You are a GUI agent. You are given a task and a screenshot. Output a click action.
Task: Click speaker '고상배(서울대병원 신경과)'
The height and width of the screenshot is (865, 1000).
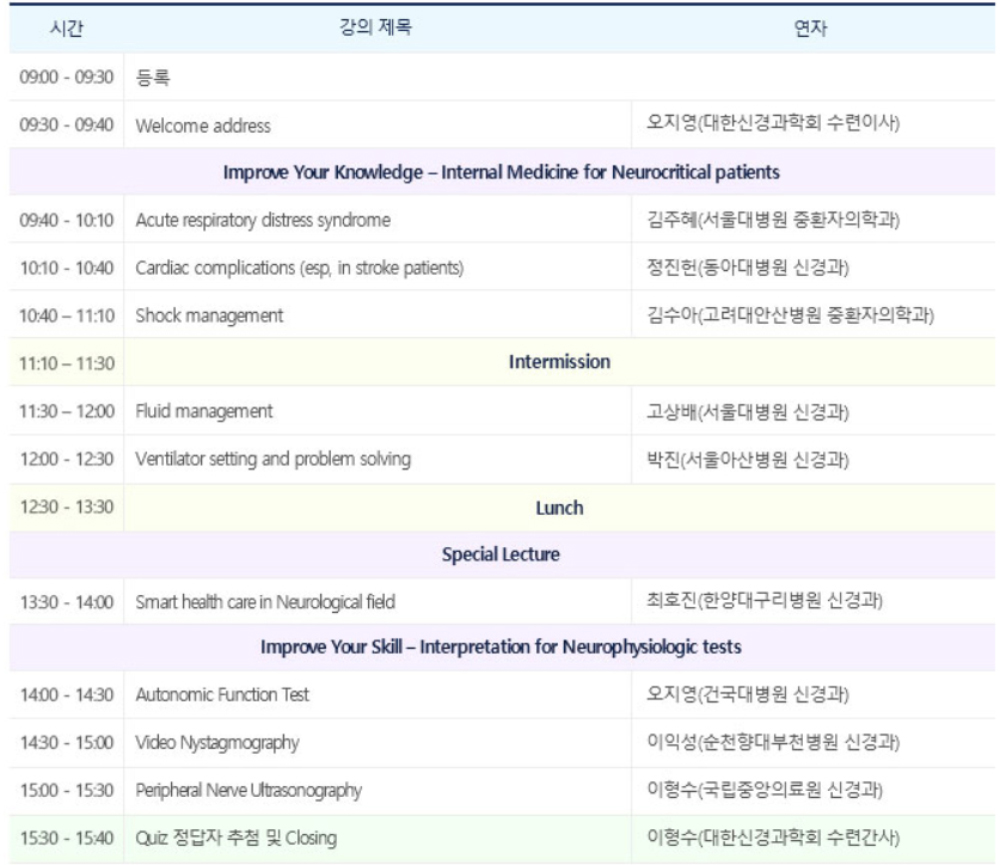pos(747,412)
